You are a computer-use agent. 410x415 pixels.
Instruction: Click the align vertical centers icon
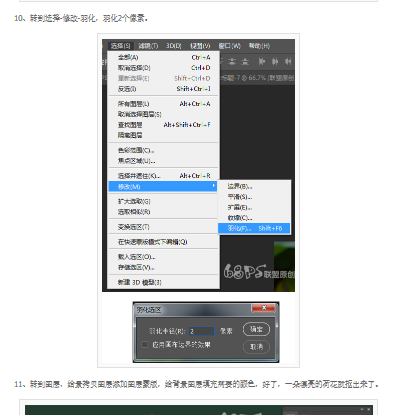point(232,62)
